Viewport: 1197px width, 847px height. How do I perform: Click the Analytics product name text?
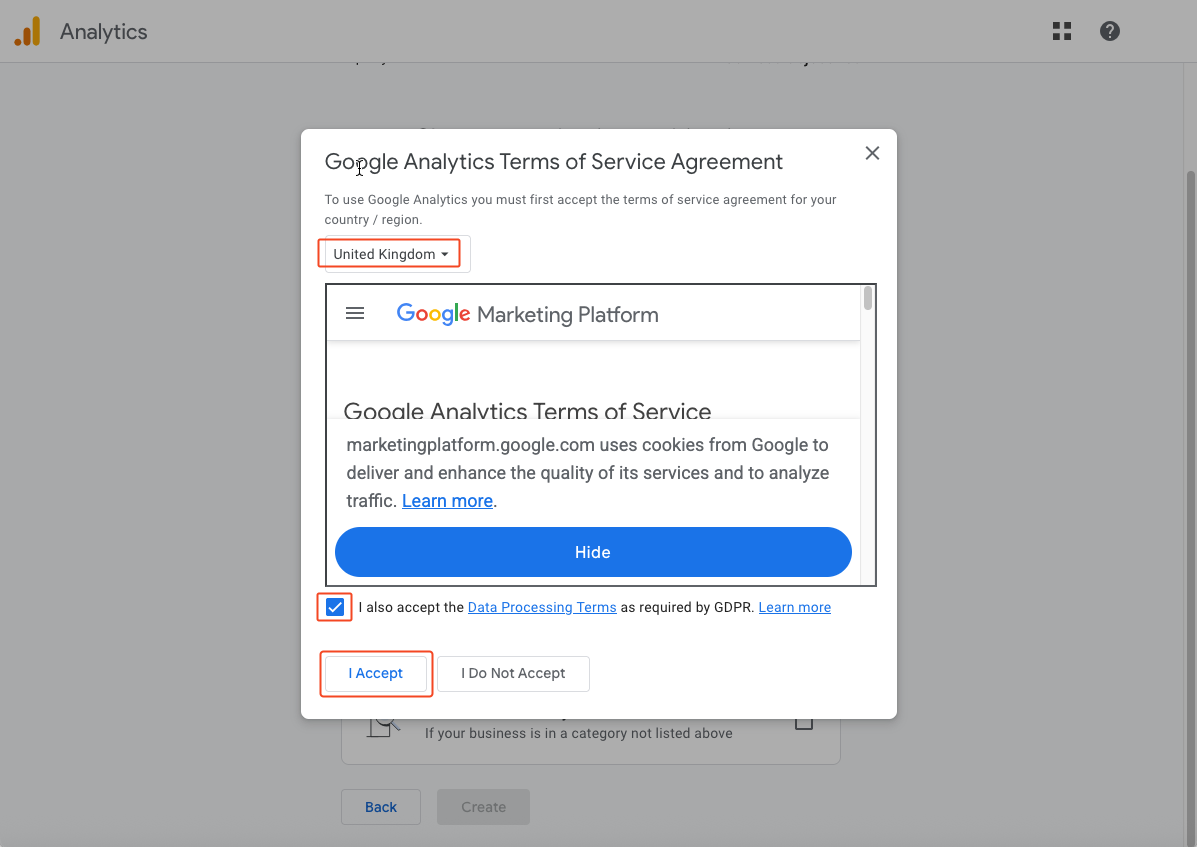click(x=104, y=32)
